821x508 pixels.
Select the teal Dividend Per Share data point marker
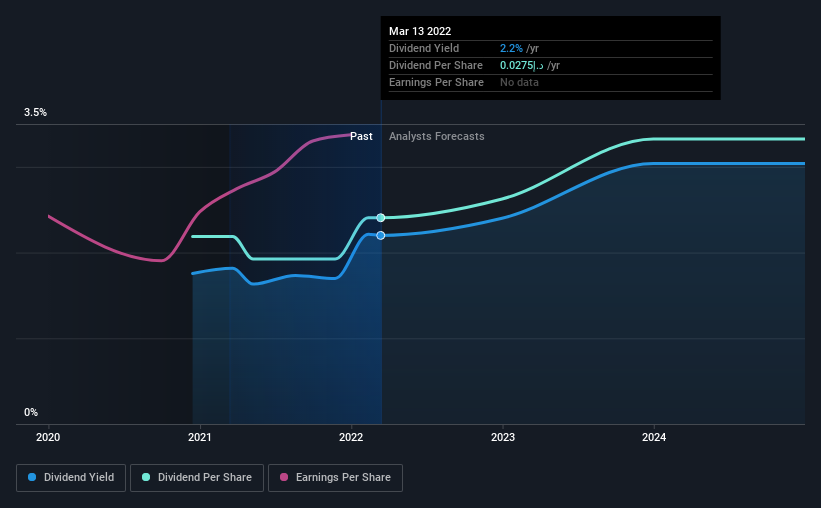click(x=381, y=218)
